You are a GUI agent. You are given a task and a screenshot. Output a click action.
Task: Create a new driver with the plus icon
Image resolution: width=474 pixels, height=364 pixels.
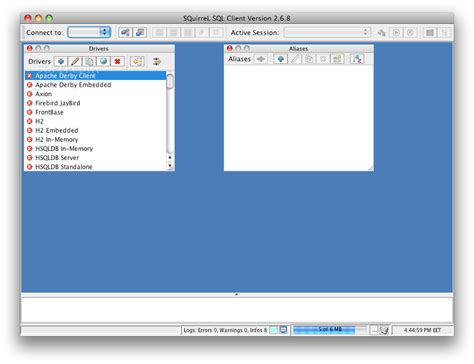61,61
